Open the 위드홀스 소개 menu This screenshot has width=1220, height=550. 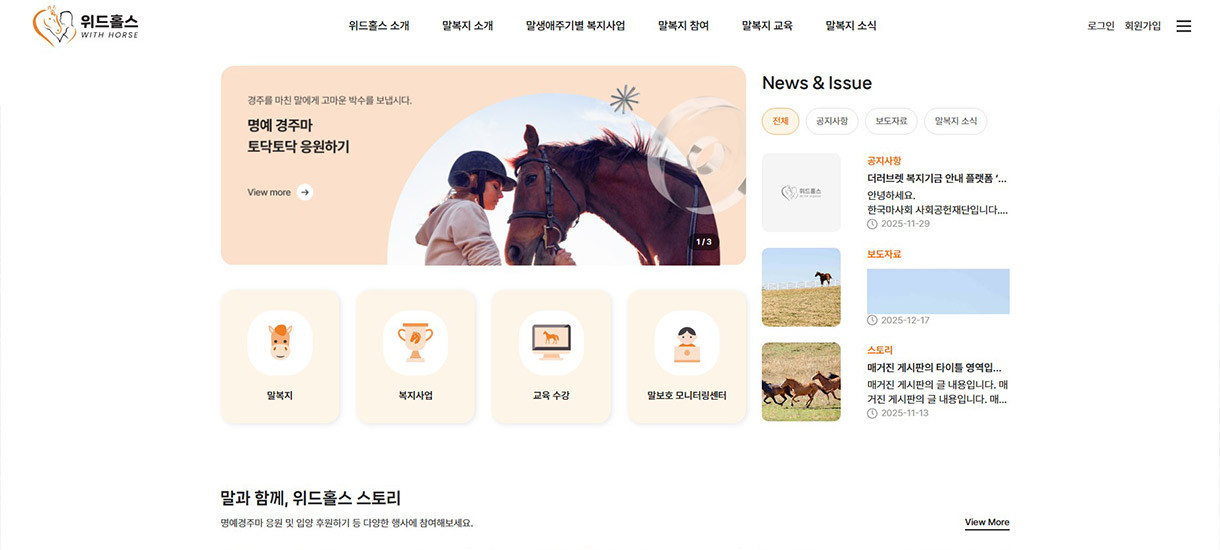379,26
